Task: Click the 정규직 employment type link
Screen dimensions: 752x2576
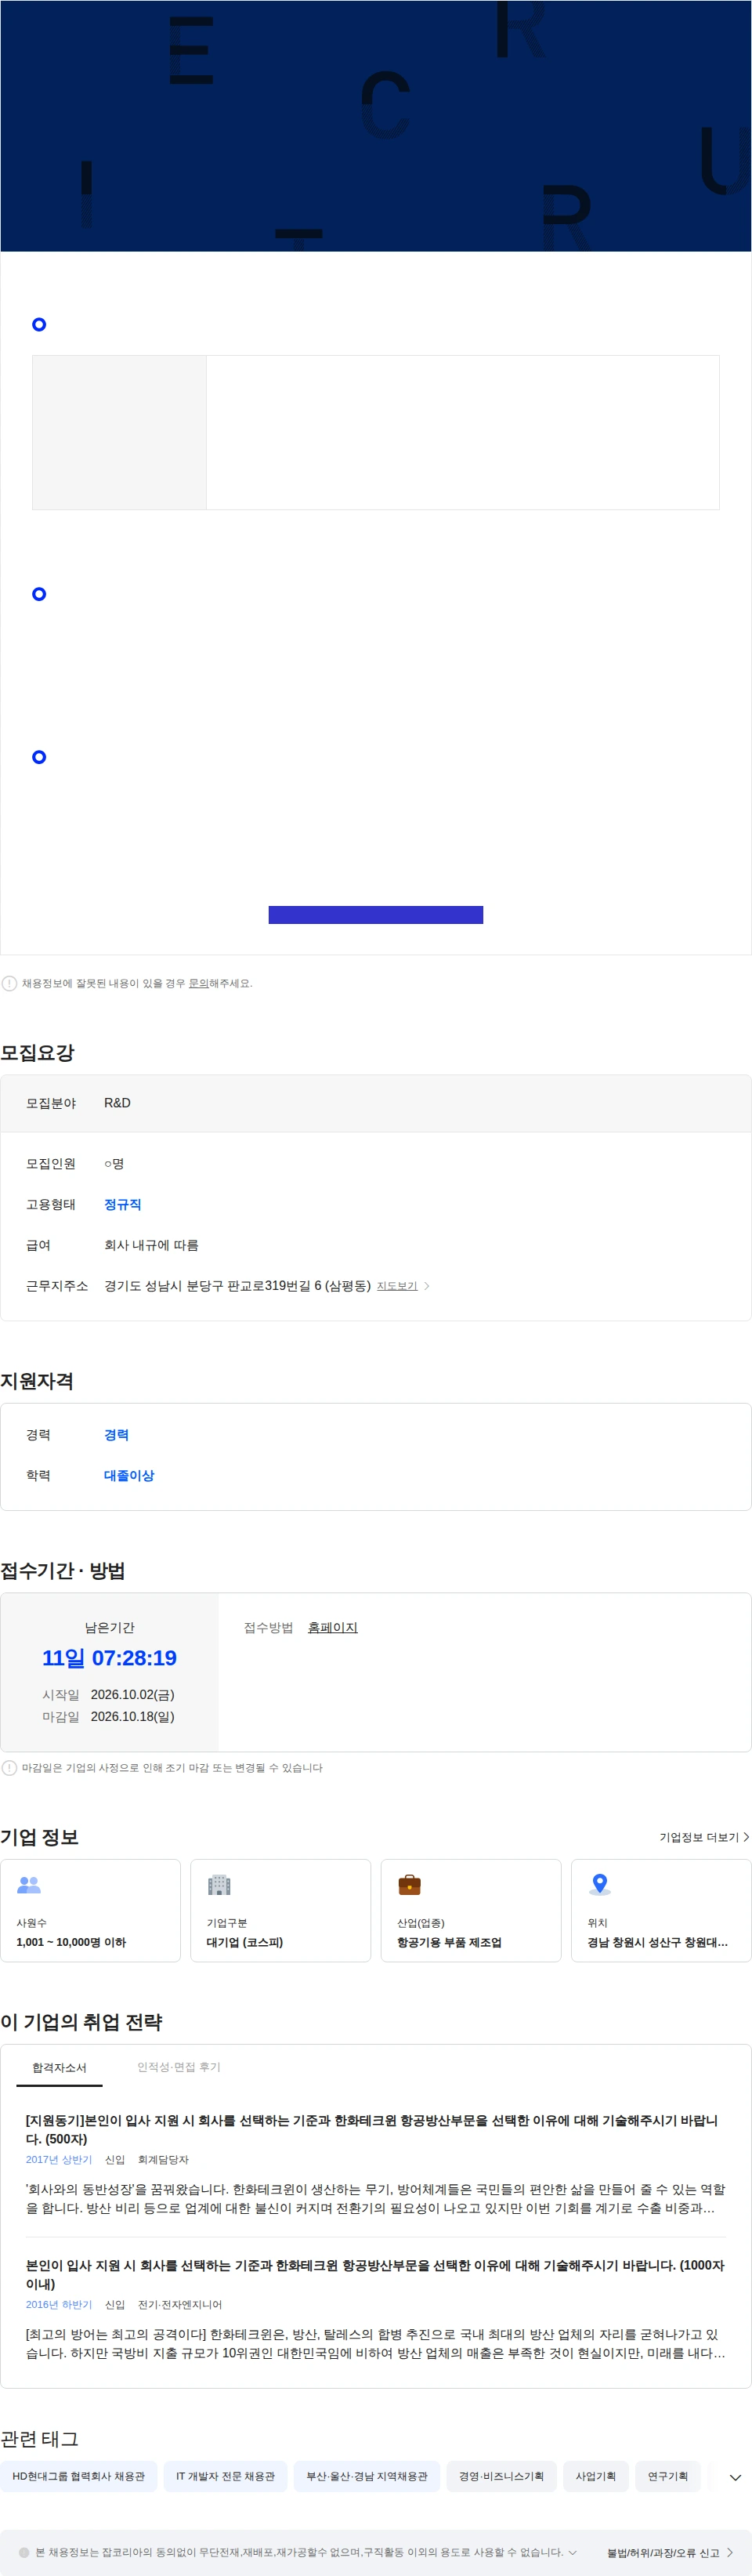Action: coord(122,1204)
